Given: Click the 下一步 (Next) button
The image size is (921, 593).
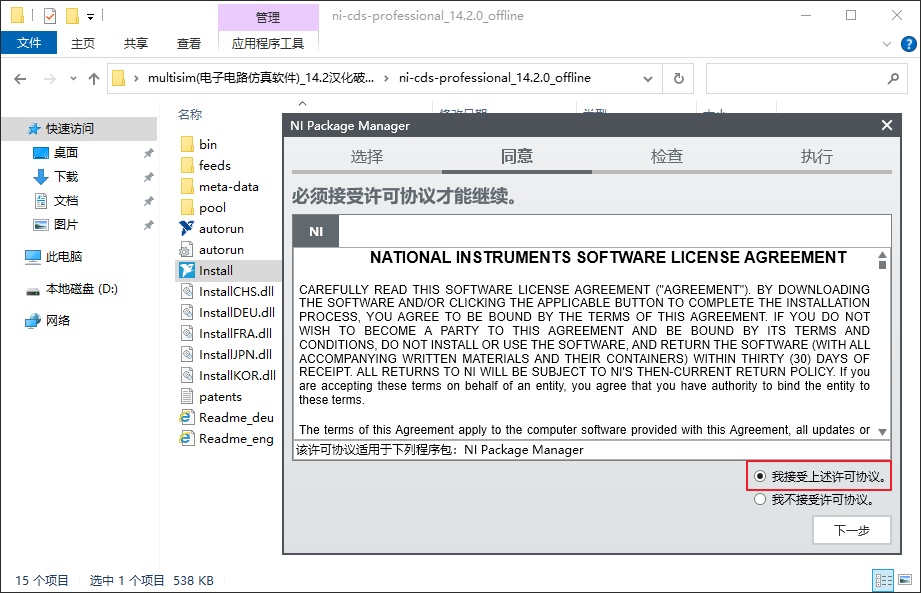Looking at the screenshot, I should coord(852,530).
